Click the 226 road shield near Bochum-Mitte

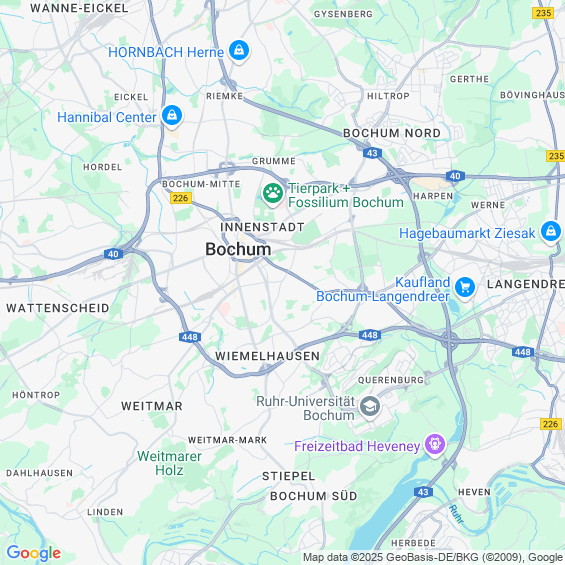click(181, 198)
